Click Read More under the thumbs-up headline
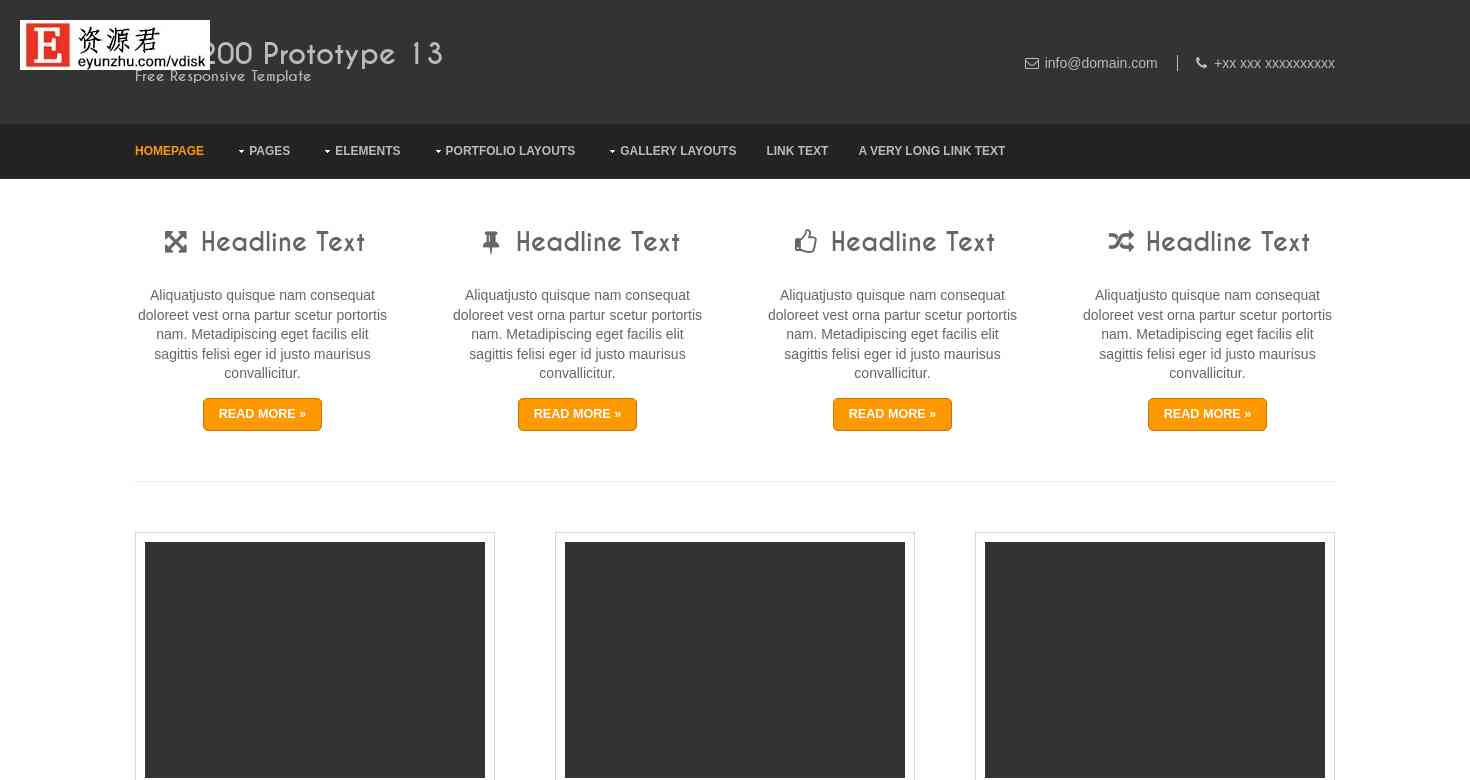Screen dimensions: 1470x780 [892, 414]
